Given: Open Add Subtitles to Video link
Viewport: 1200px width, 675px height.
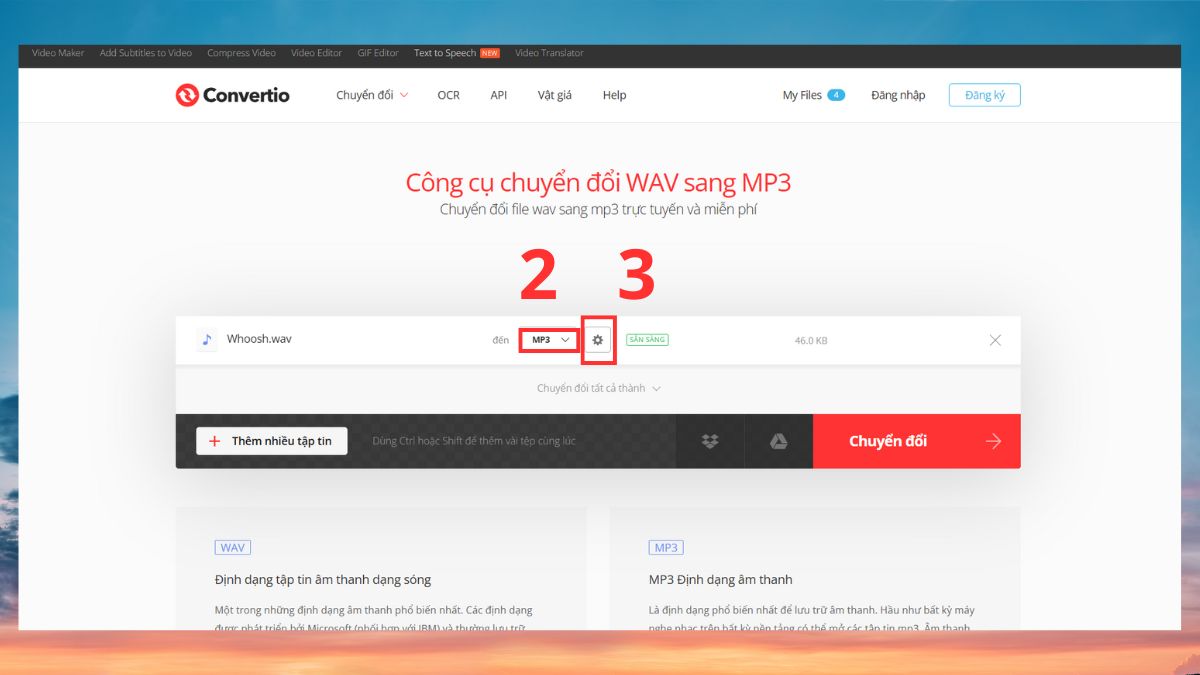Looking at the screenshot, I should pyautogui.click(x=146, y=53).
